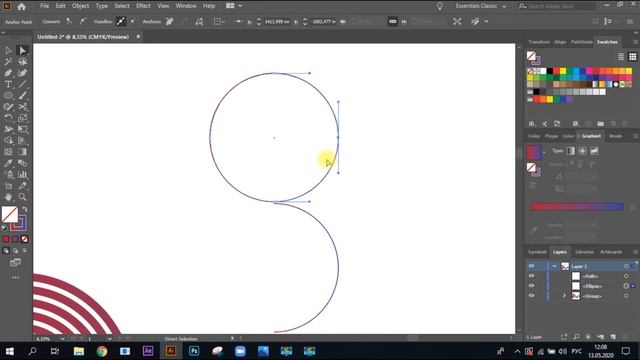Select the Shaper tool

click(x=8, y=107)
